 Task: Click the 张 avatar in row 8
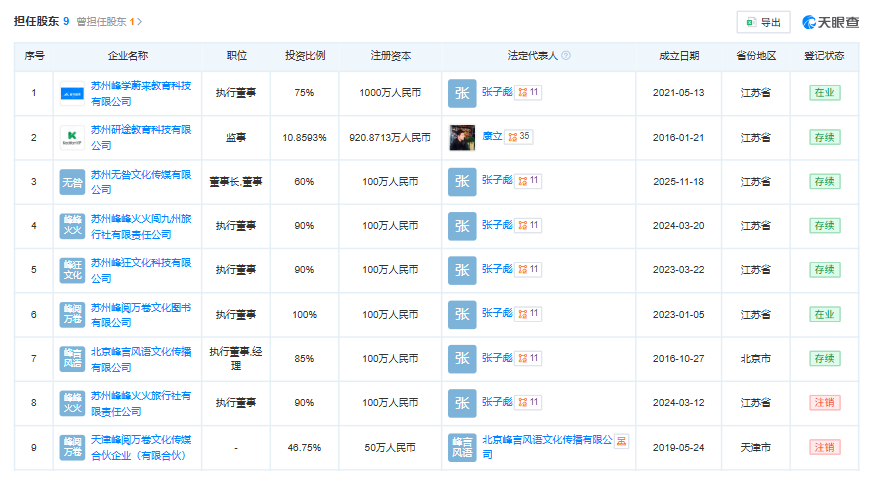coord(461,403)
